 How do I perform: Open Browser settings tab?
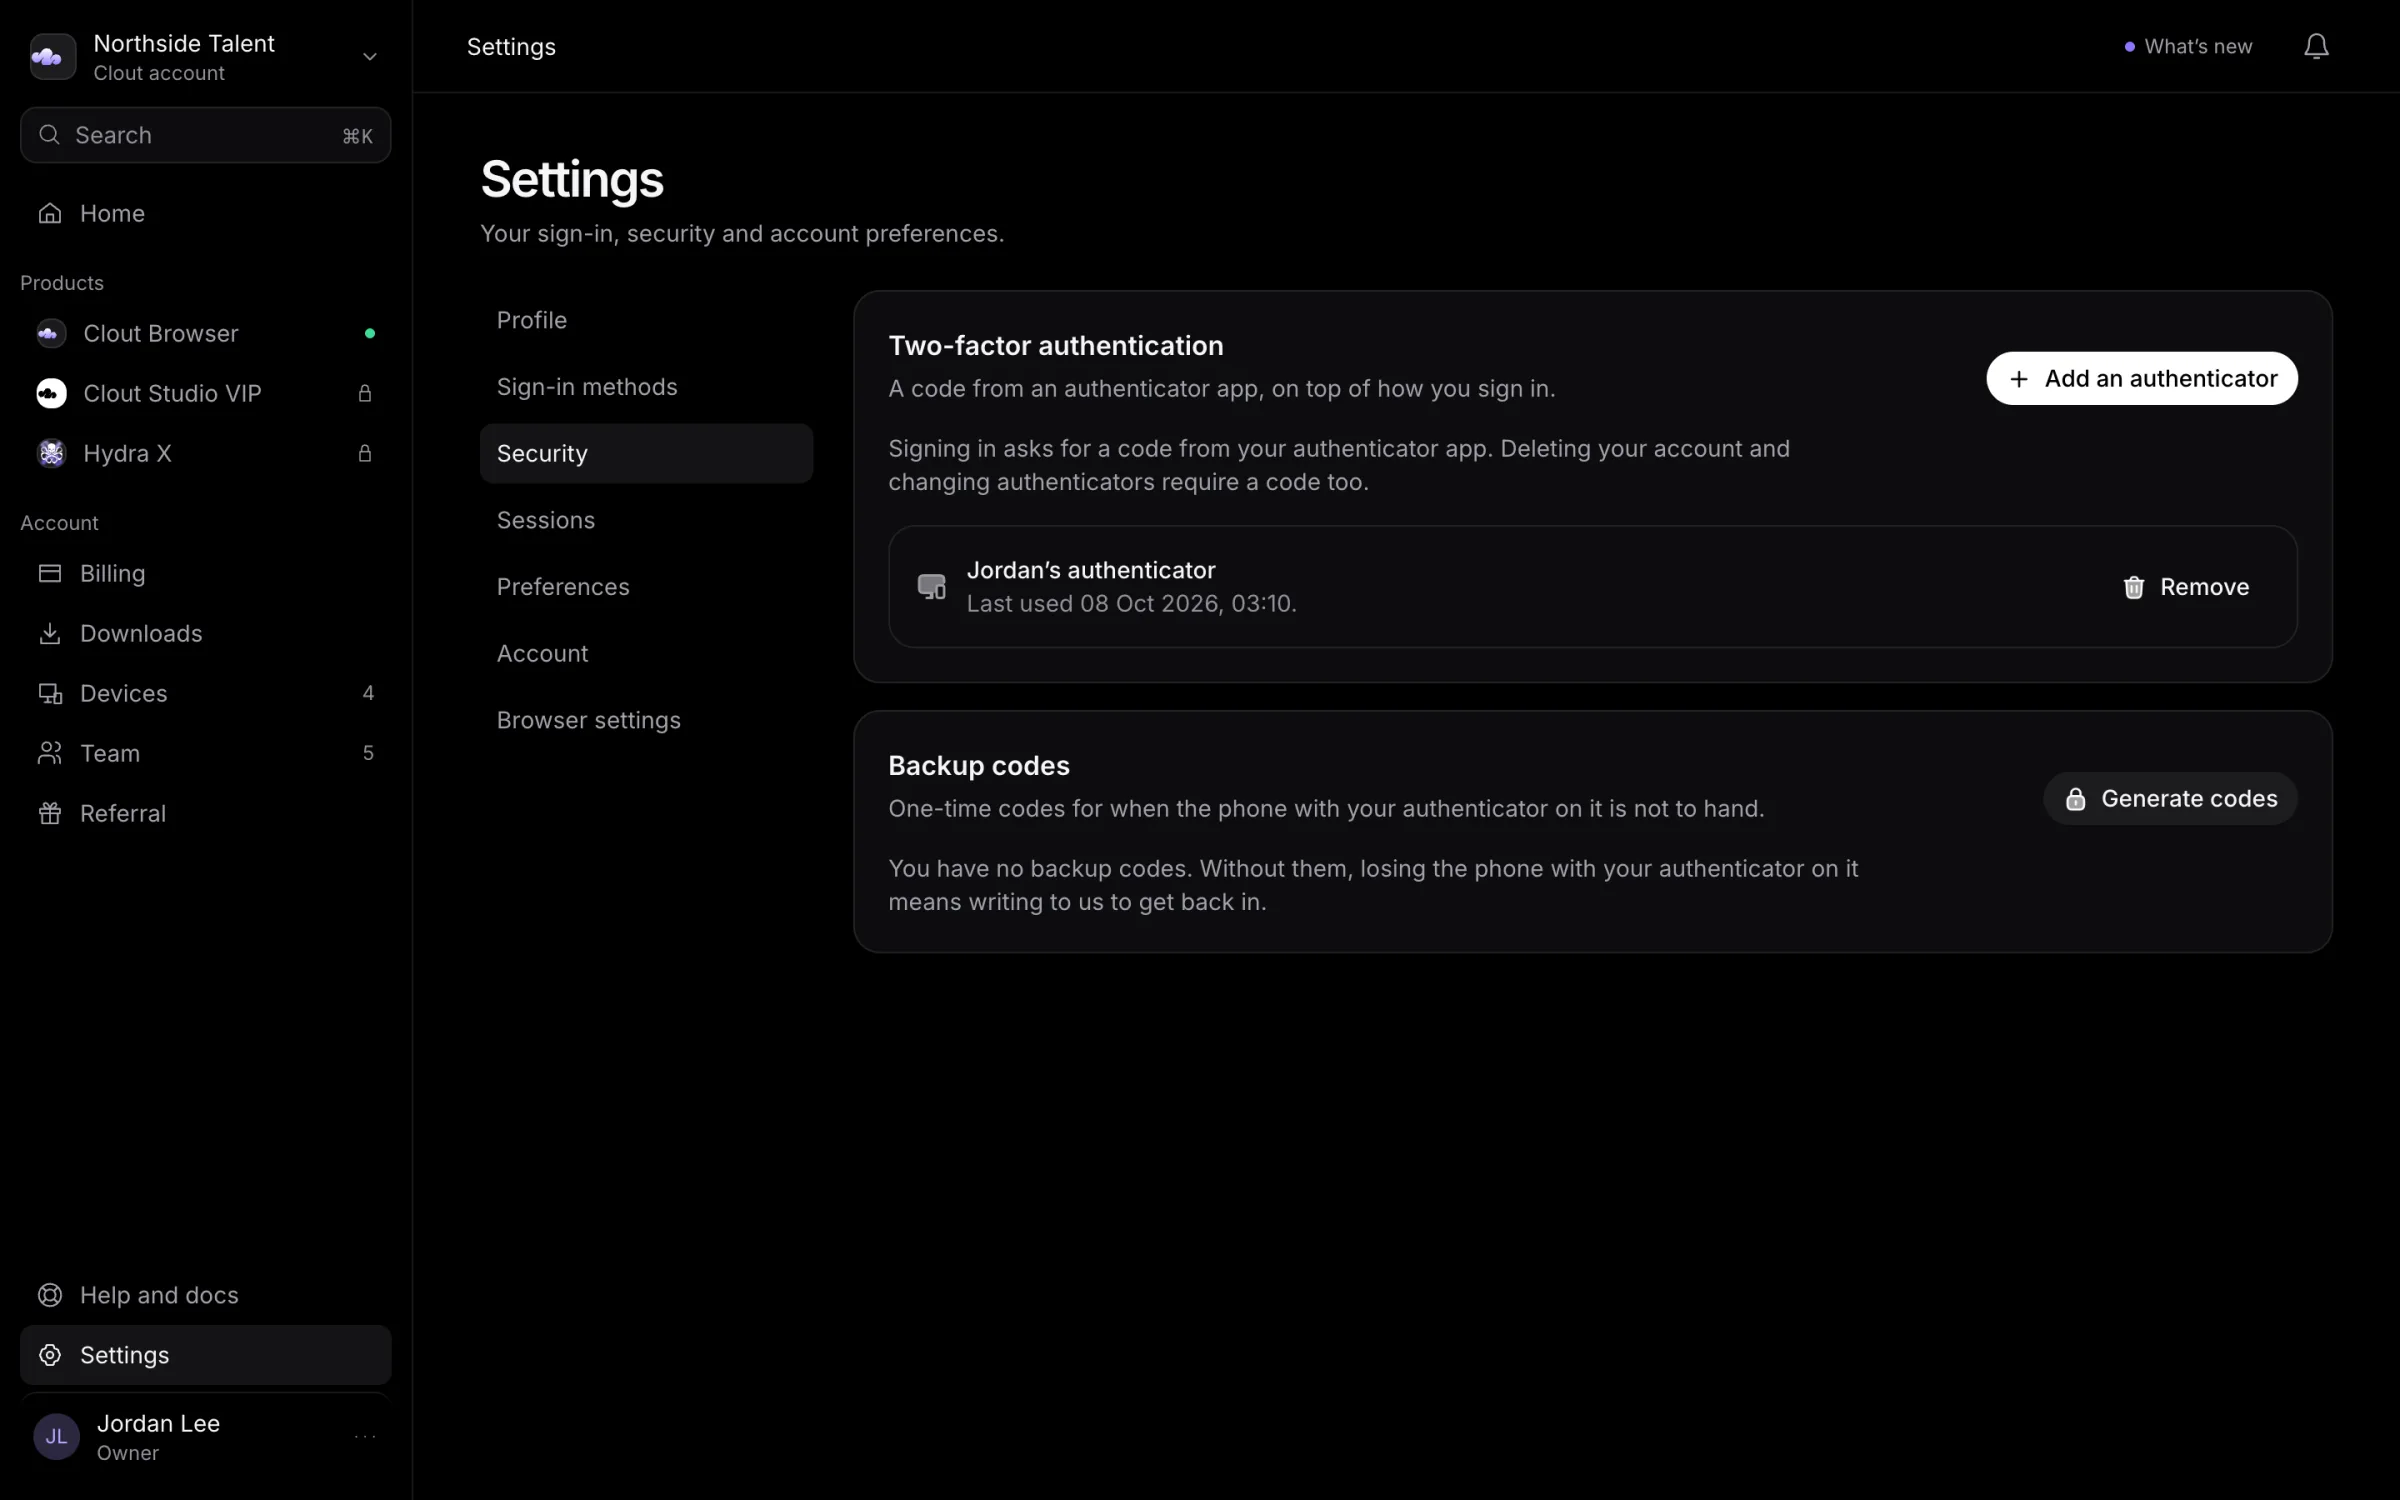646,720
